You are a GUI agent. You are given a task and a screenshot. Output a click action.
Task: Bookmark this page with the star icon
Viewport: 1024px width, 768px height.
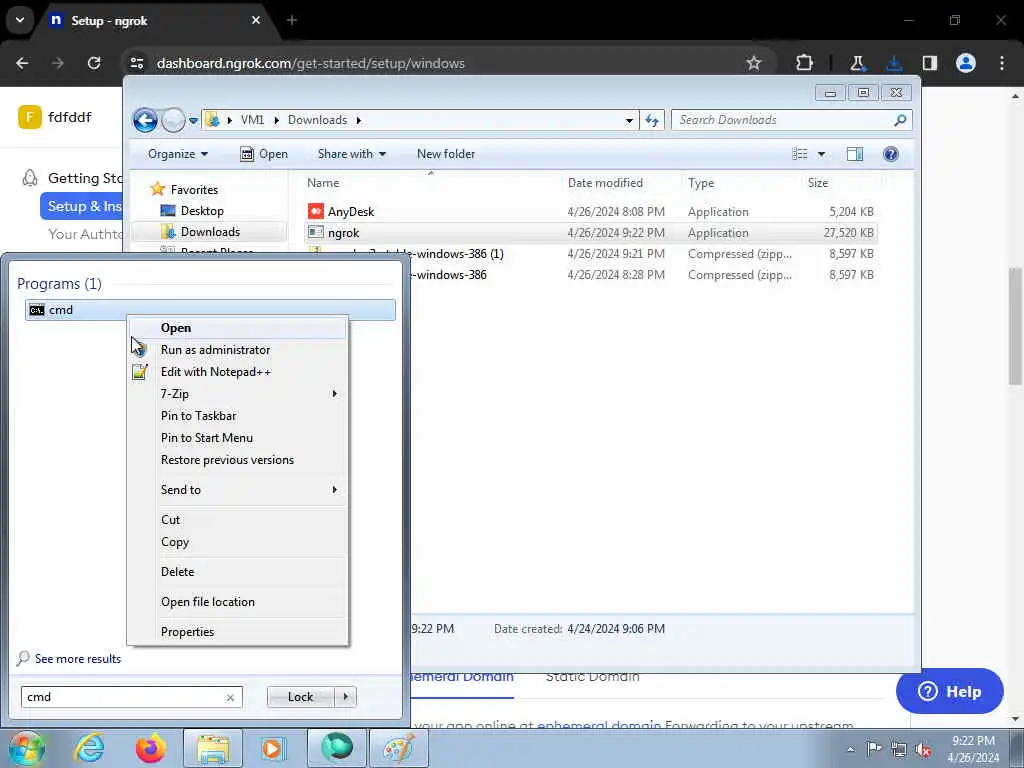754,63
